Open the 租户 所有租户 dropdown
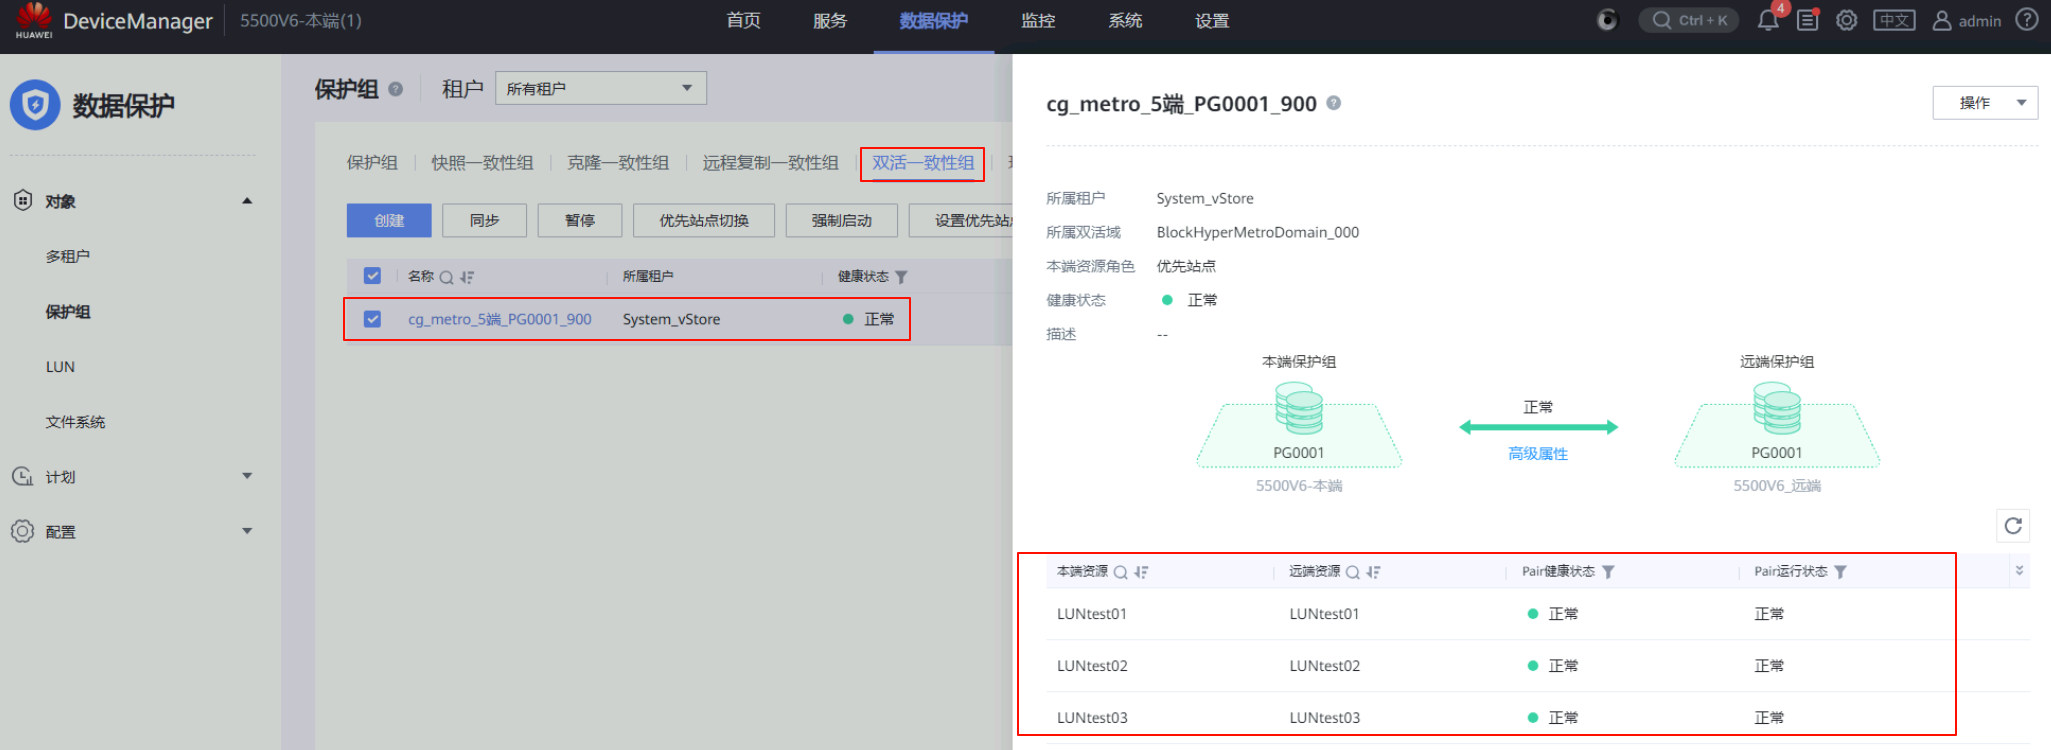The image size is (2051, 750). [x=600, y=88]
